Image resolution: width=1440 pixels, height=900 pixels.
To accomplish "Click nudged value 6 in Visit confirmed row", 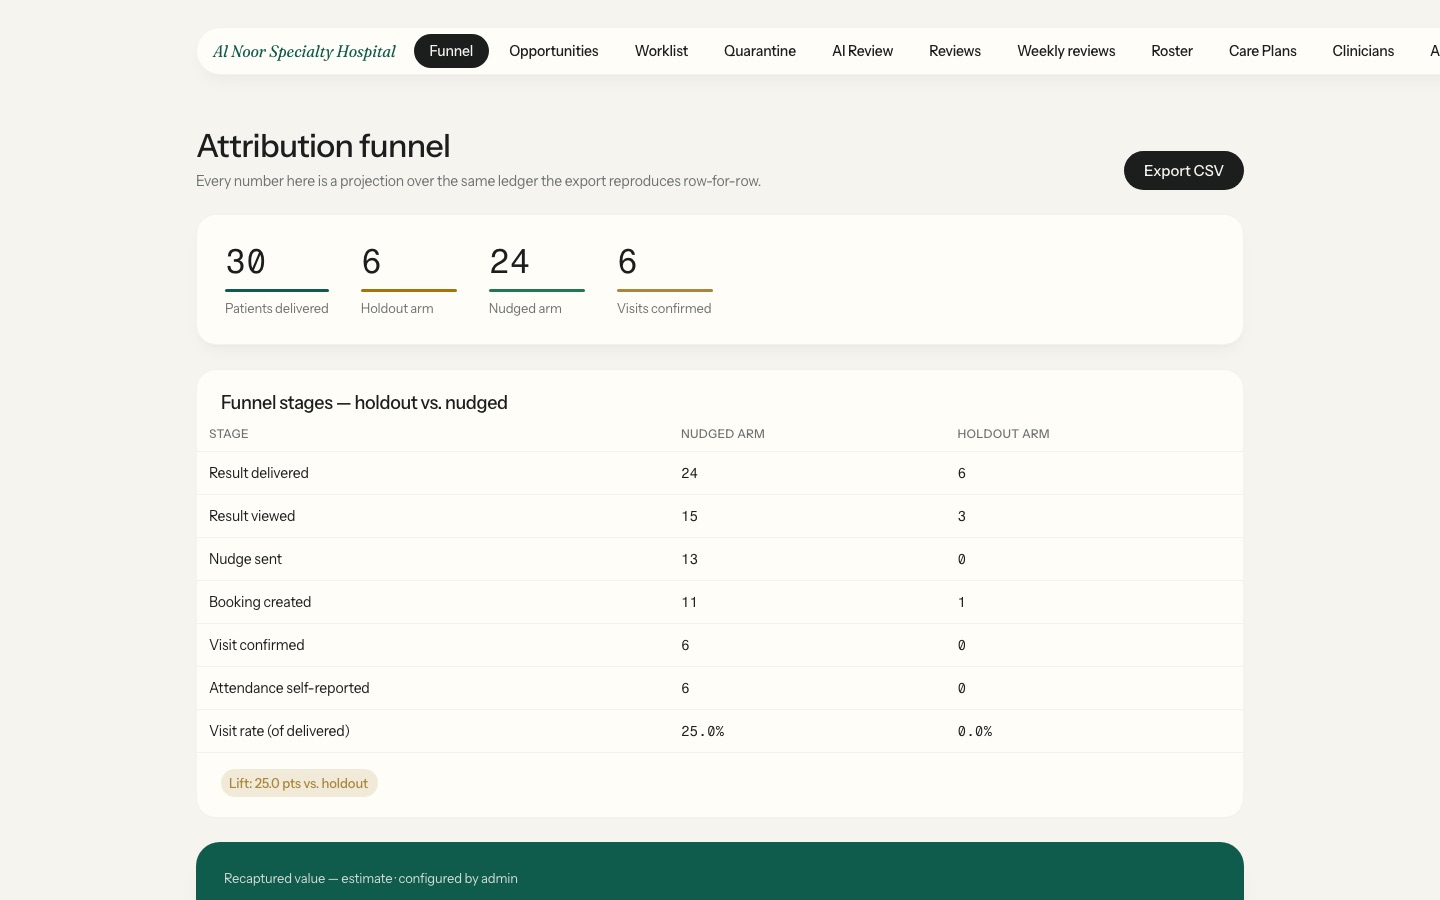I will (x=685, y=645).
